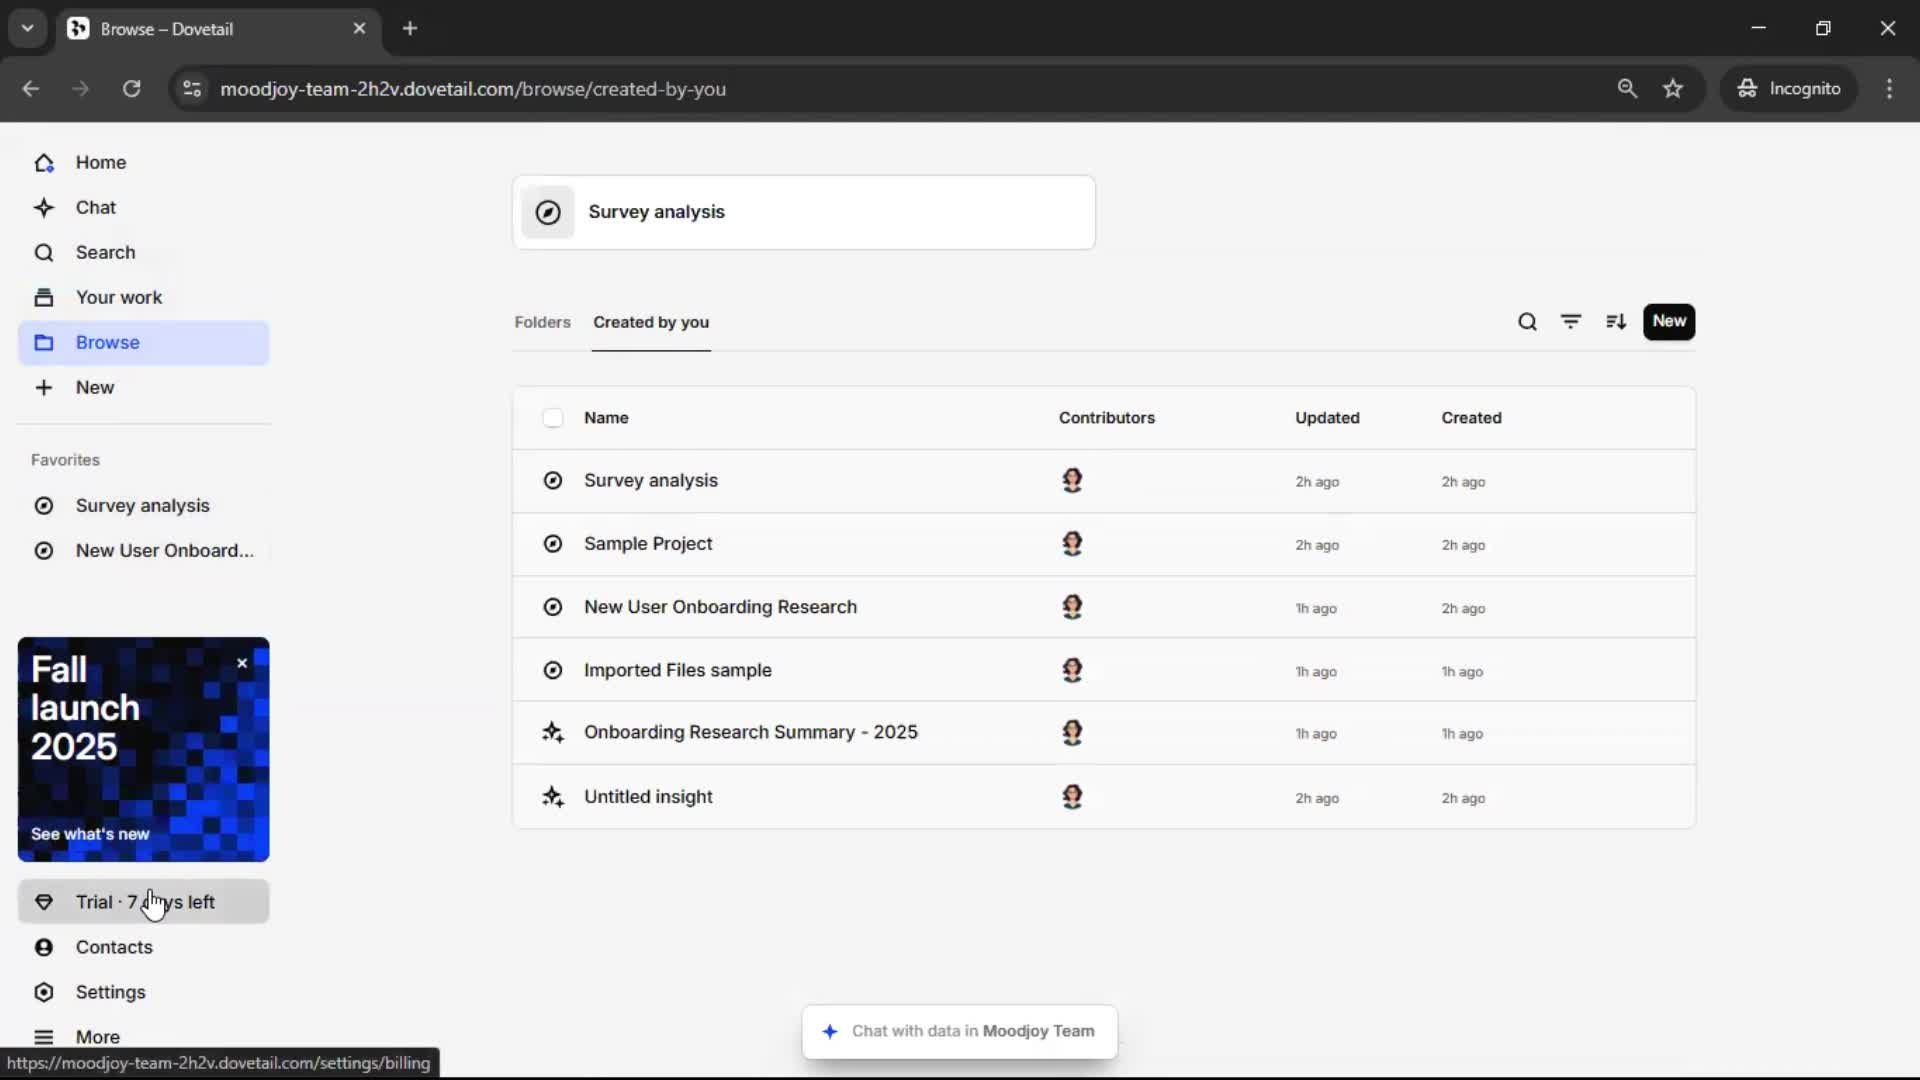Open Trial 7 days left billing link
The image size is (1920, 1080).
[144, 902]
